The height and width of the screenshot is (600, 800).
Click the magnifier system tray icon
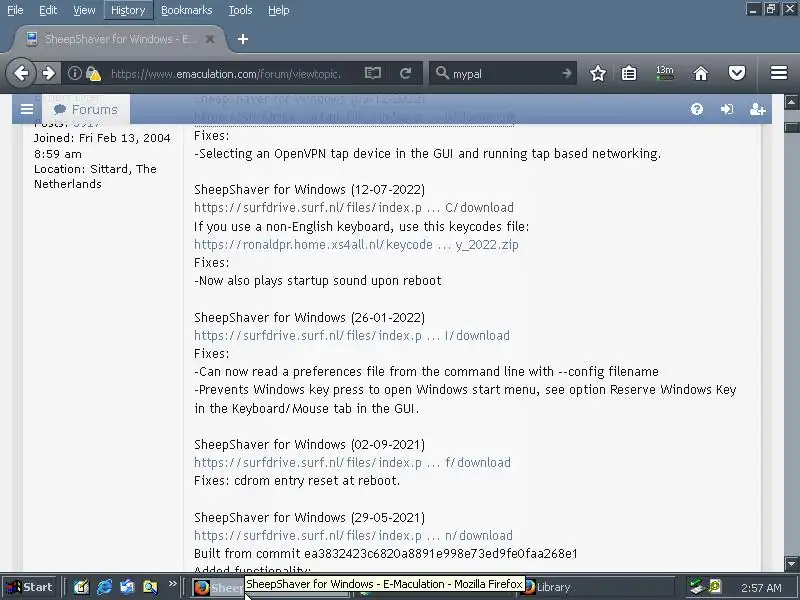click(715, 587)
